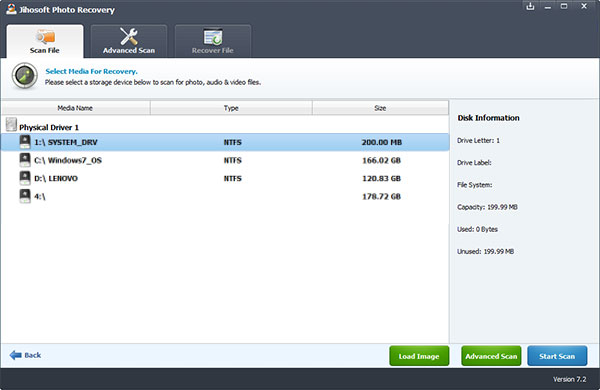Screen dimensions: 600x390
Task: Click the radar scan icon beside Select Media
Action: coord(24,76)
